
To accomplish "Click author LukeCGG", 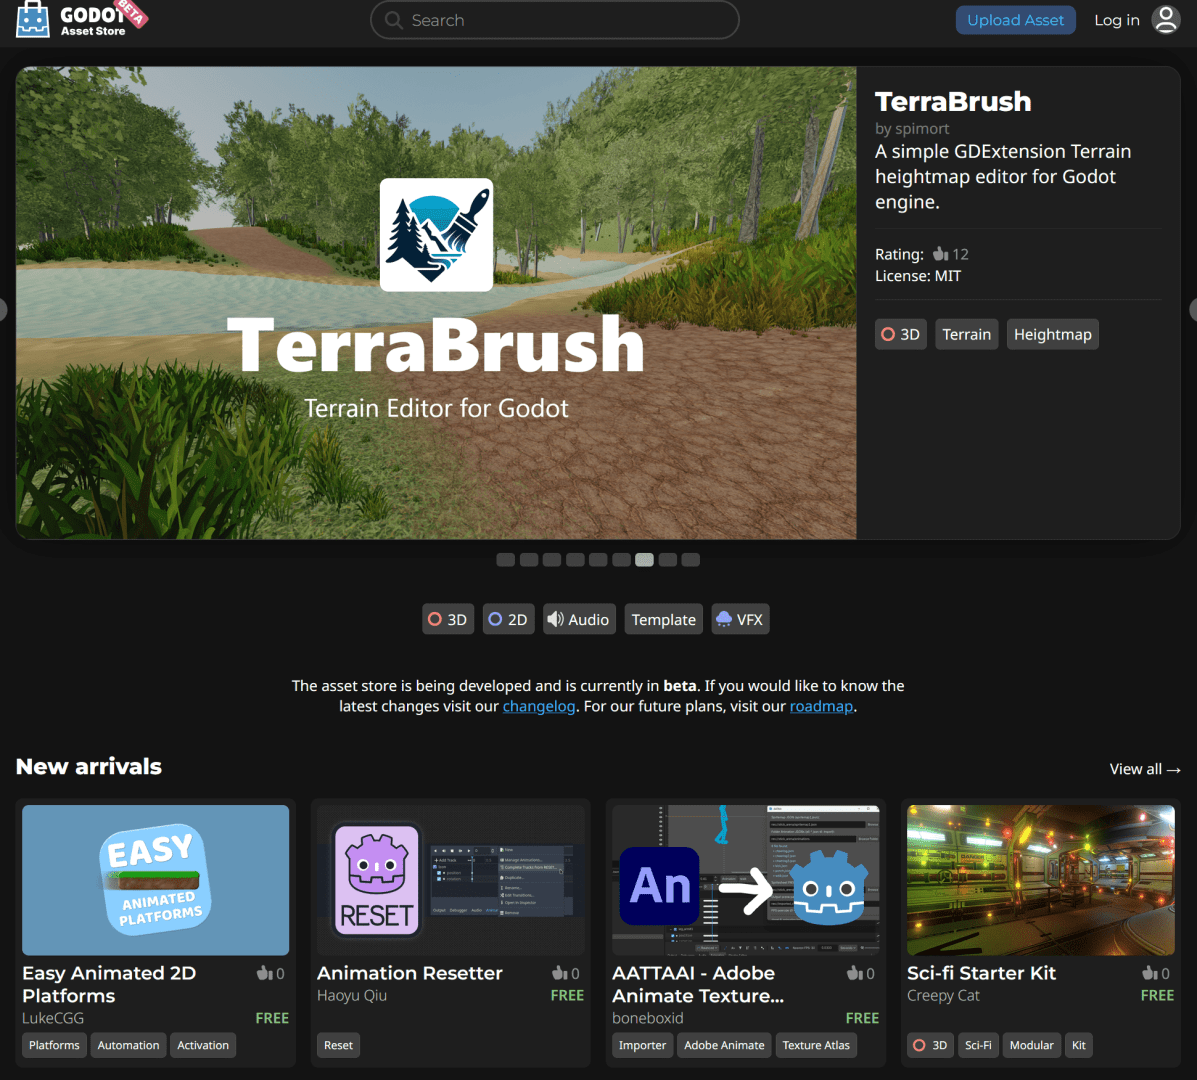I will point(53,1018).
